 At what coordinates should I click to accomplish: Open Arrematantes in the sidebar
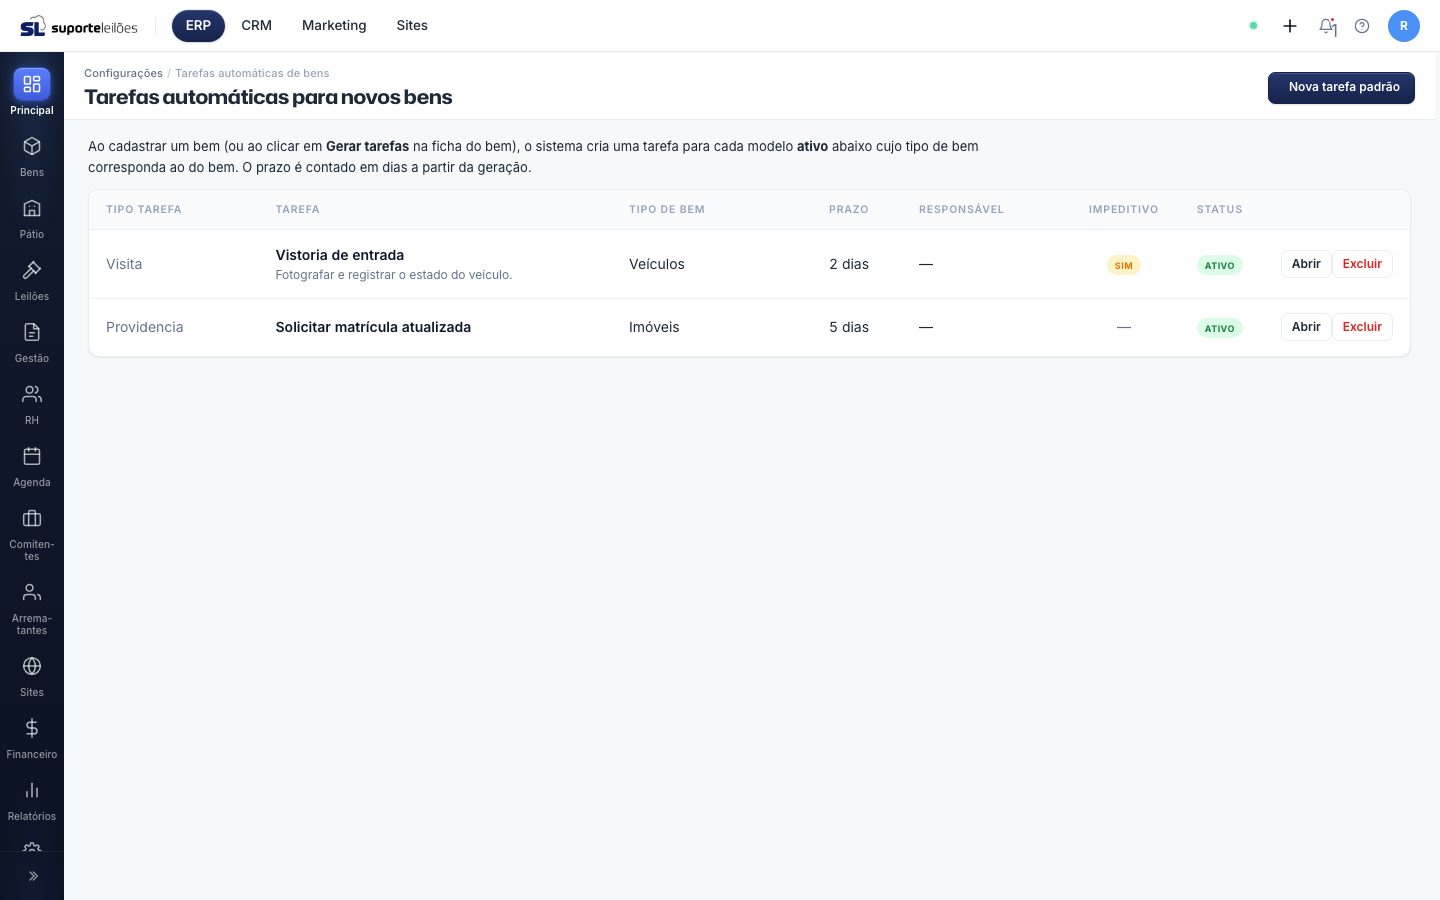click(x=32, y=609)
